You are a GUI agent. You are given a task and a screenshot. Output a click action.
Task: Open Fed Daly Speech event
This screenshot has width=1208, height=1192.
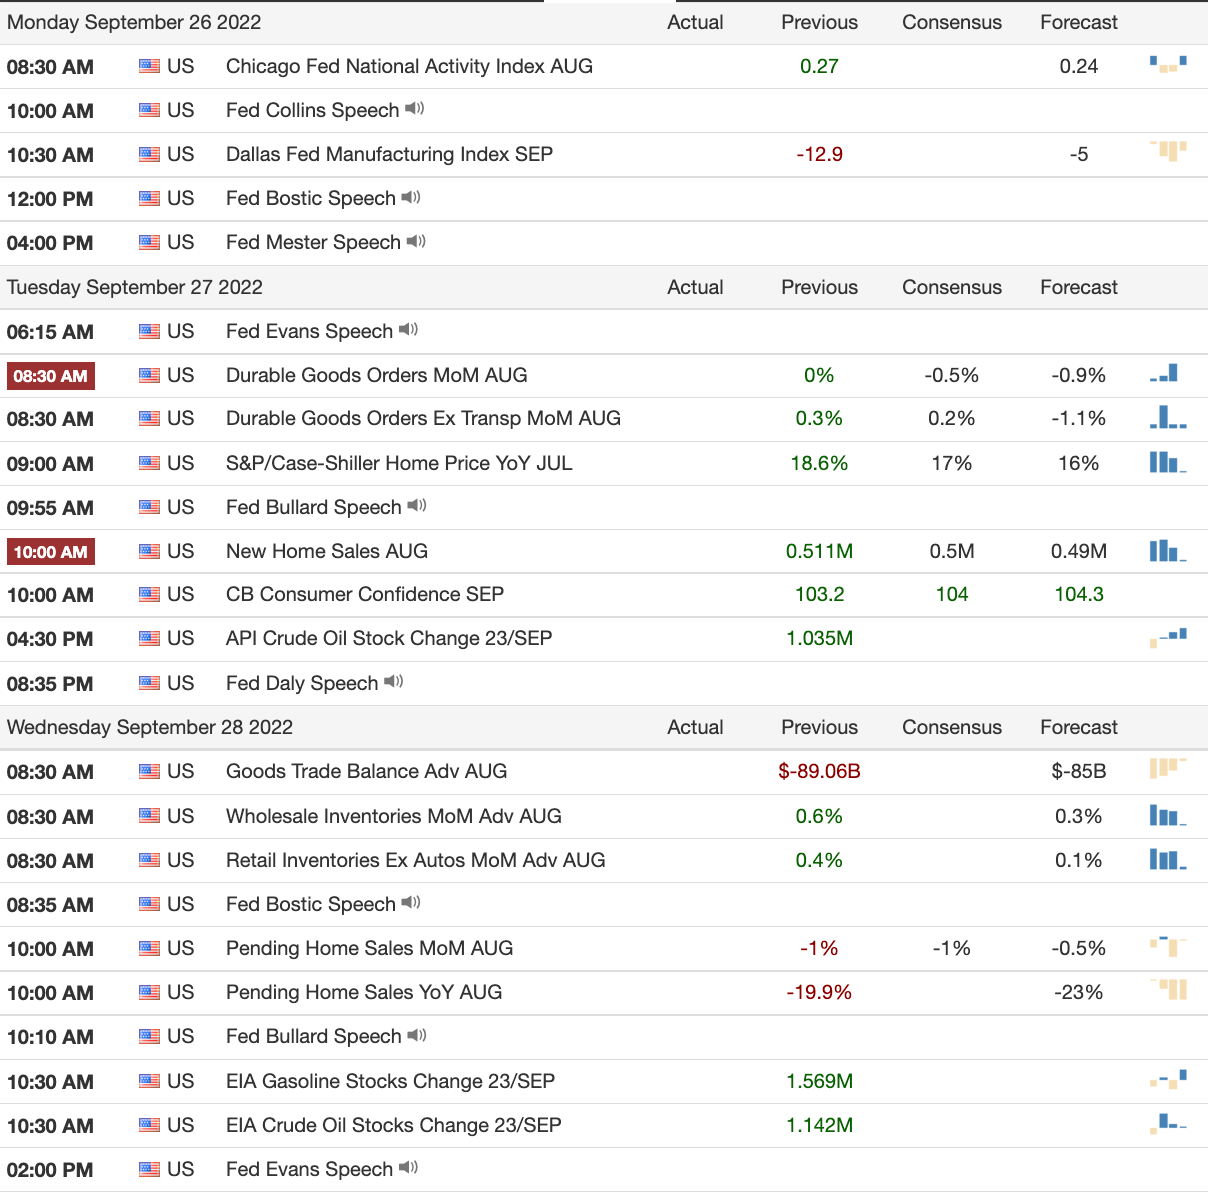(302, 683)
